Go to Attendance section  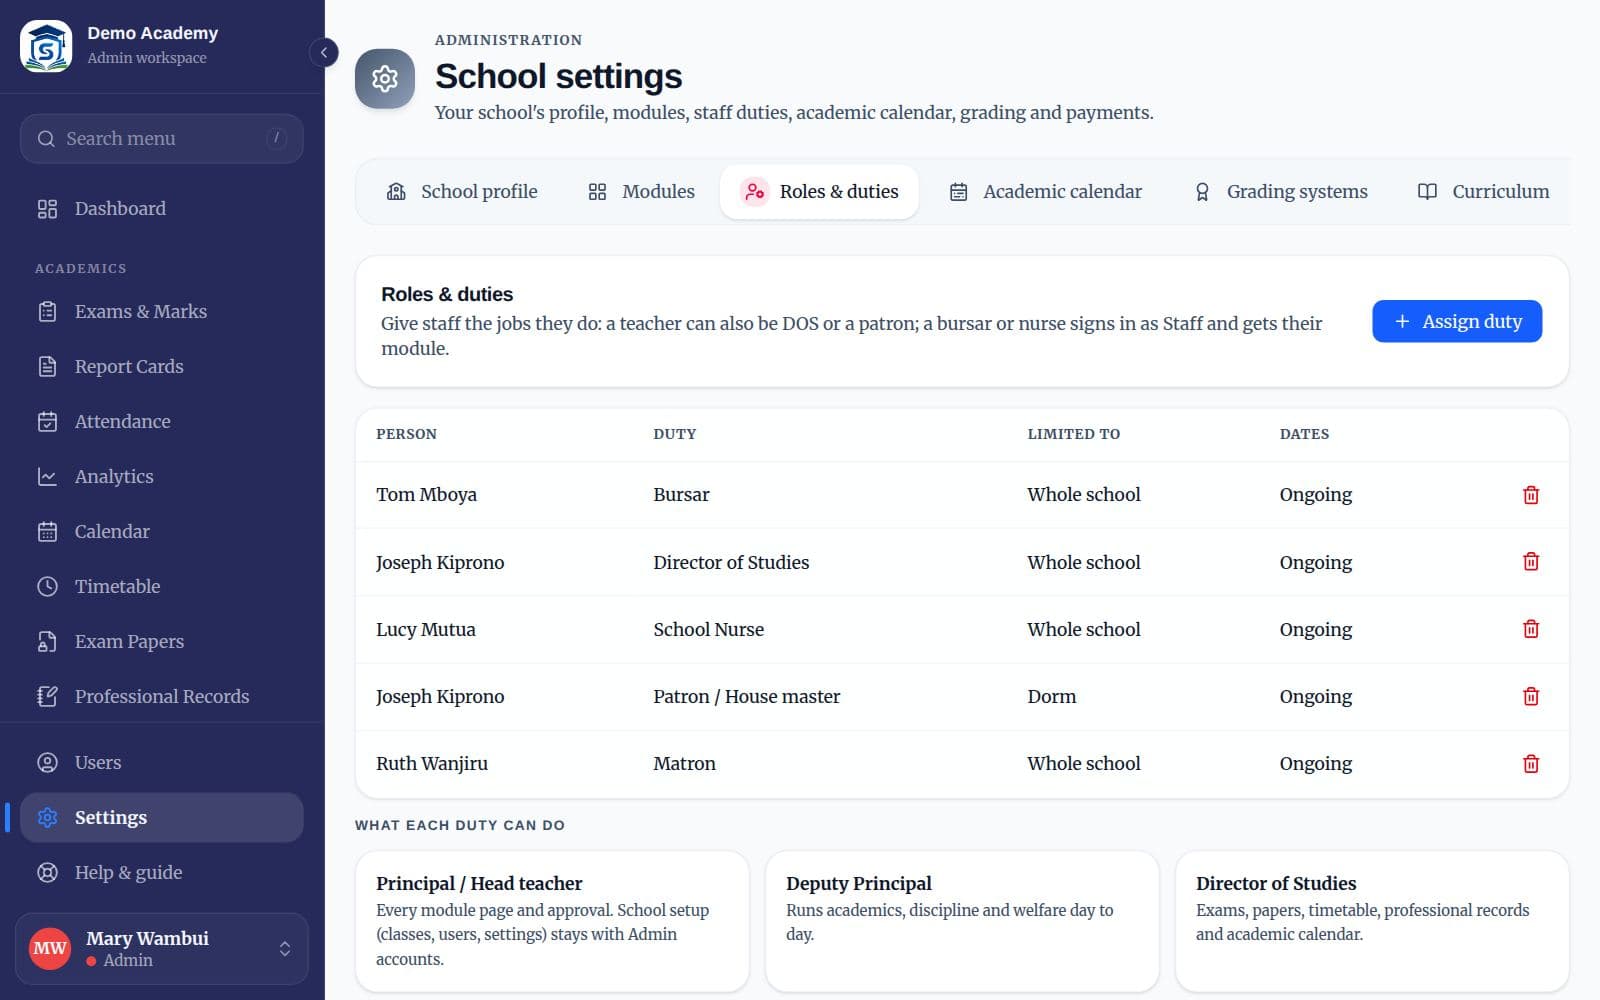pyautogui.click(x=161, y=421)
